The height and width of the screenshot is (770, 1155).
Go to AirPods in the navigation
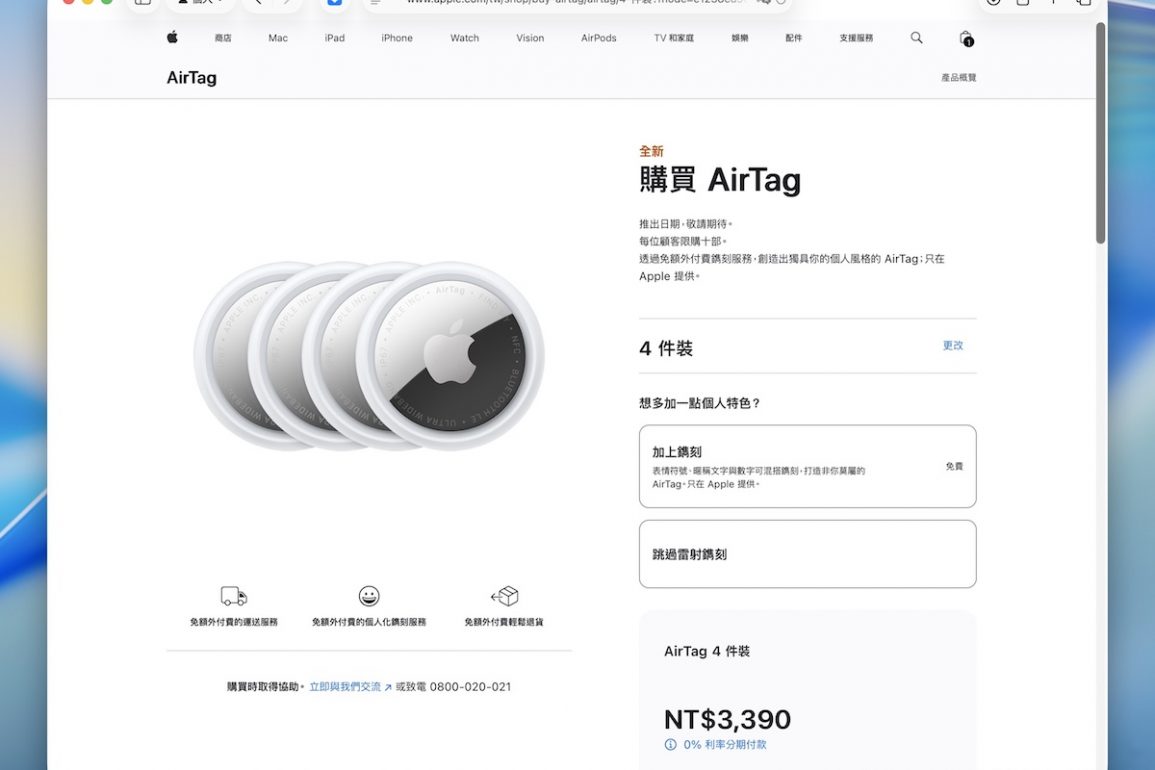coord(598,38)
